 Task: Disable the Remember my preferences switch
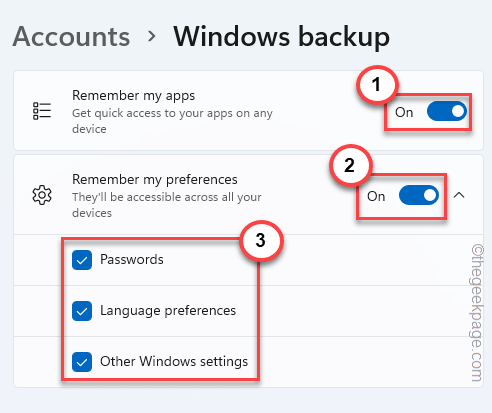point(419,195)
